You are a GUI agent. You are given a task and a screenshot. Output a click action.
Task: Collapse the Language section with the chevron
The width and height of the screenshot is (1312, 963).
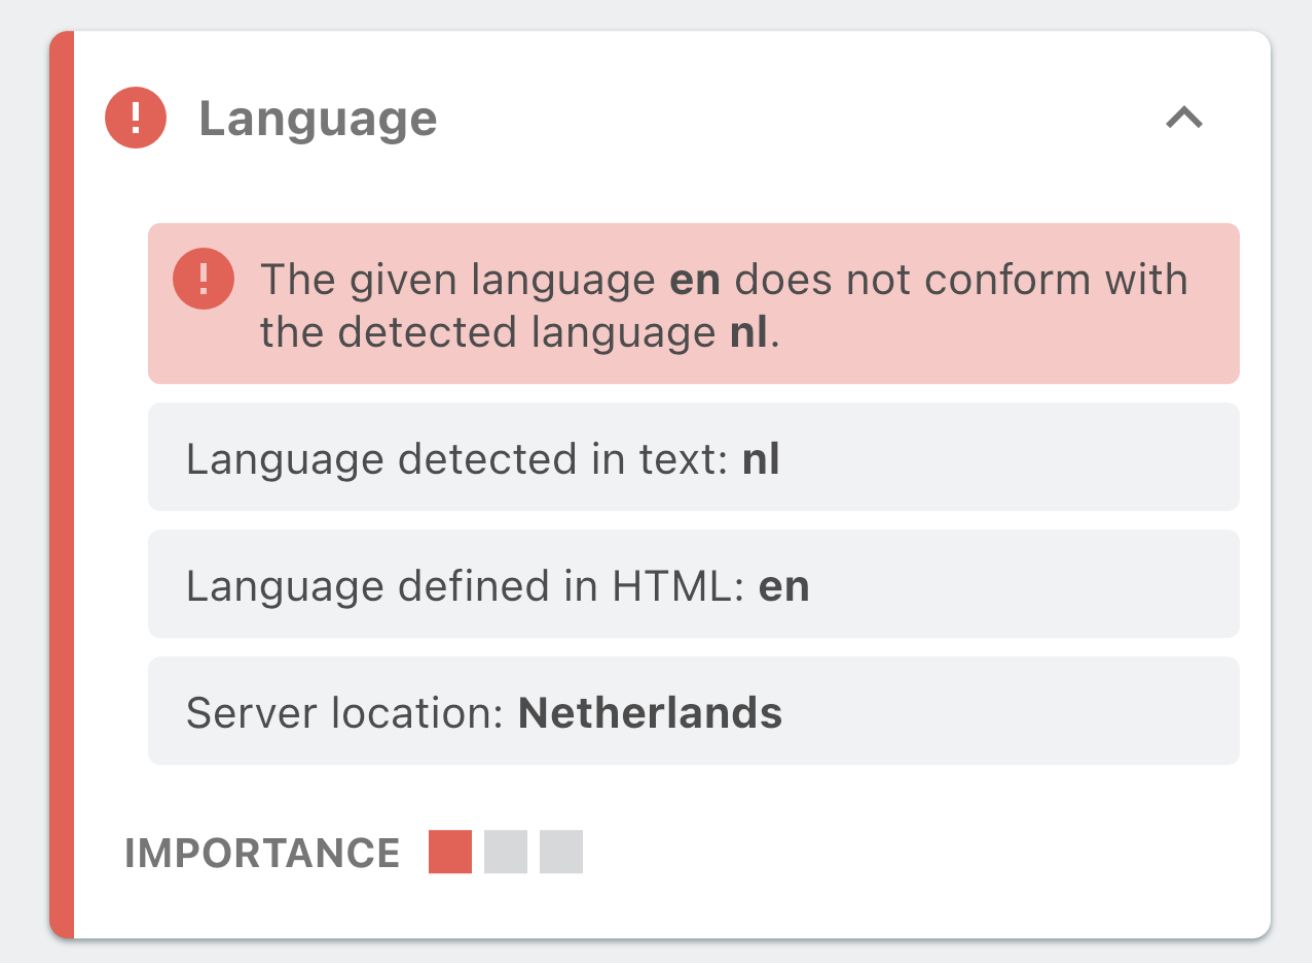coord(1184,118)
